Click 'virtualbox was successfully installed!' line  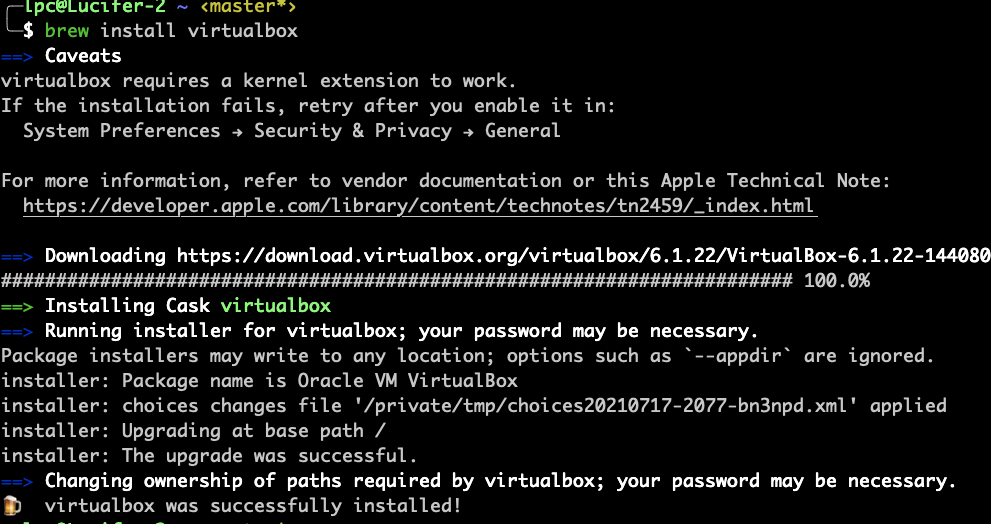[253, 506]
